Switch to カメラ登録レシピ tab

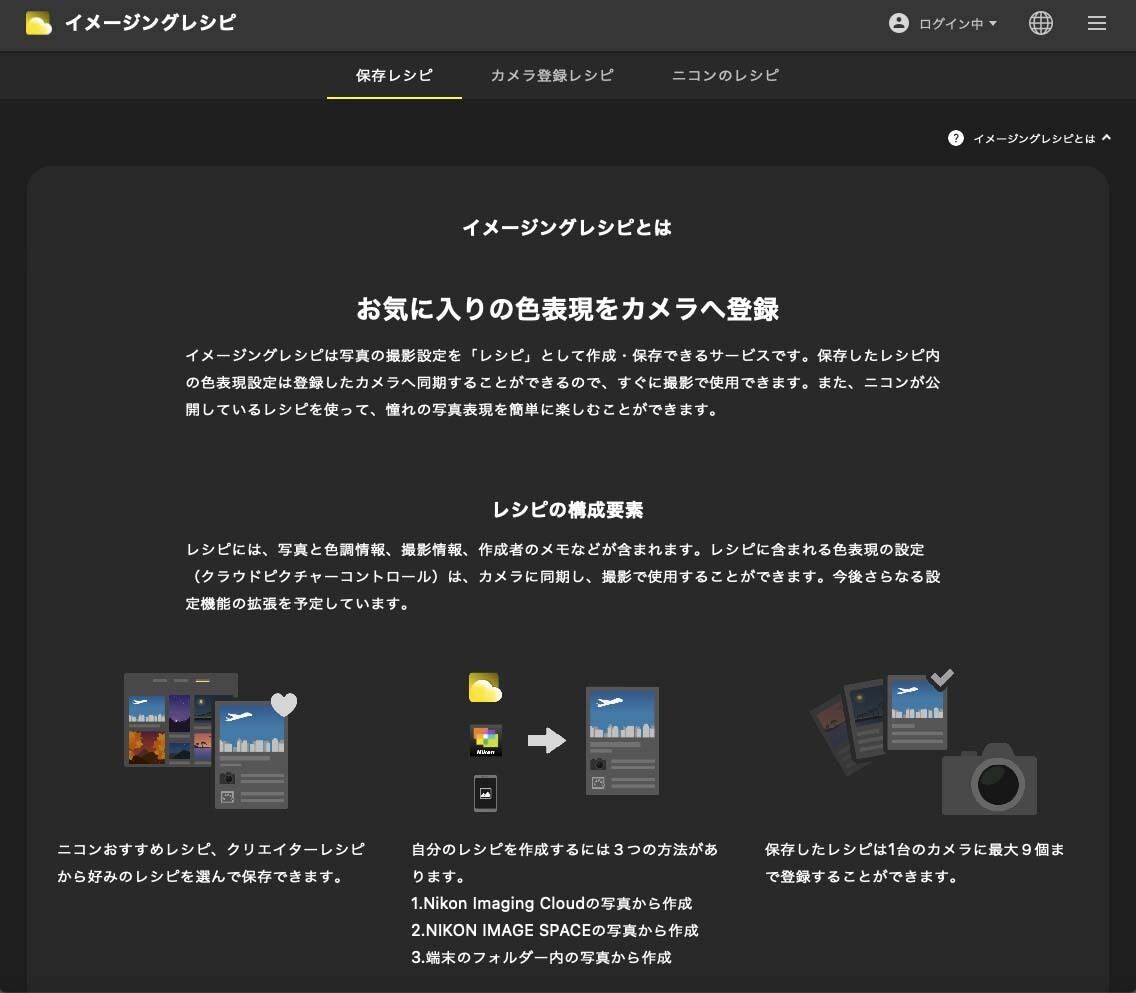(x=552, y=75)
